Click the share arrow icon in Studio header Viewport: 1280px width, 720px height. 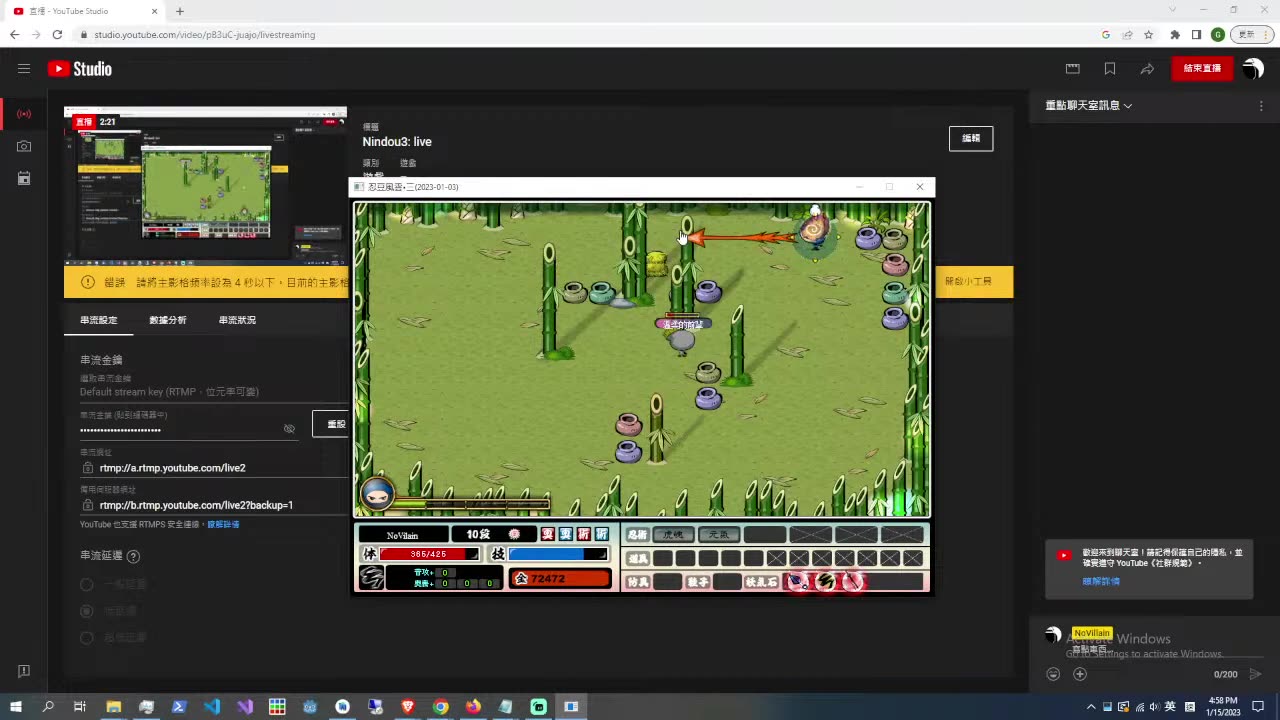[1147, 69]
